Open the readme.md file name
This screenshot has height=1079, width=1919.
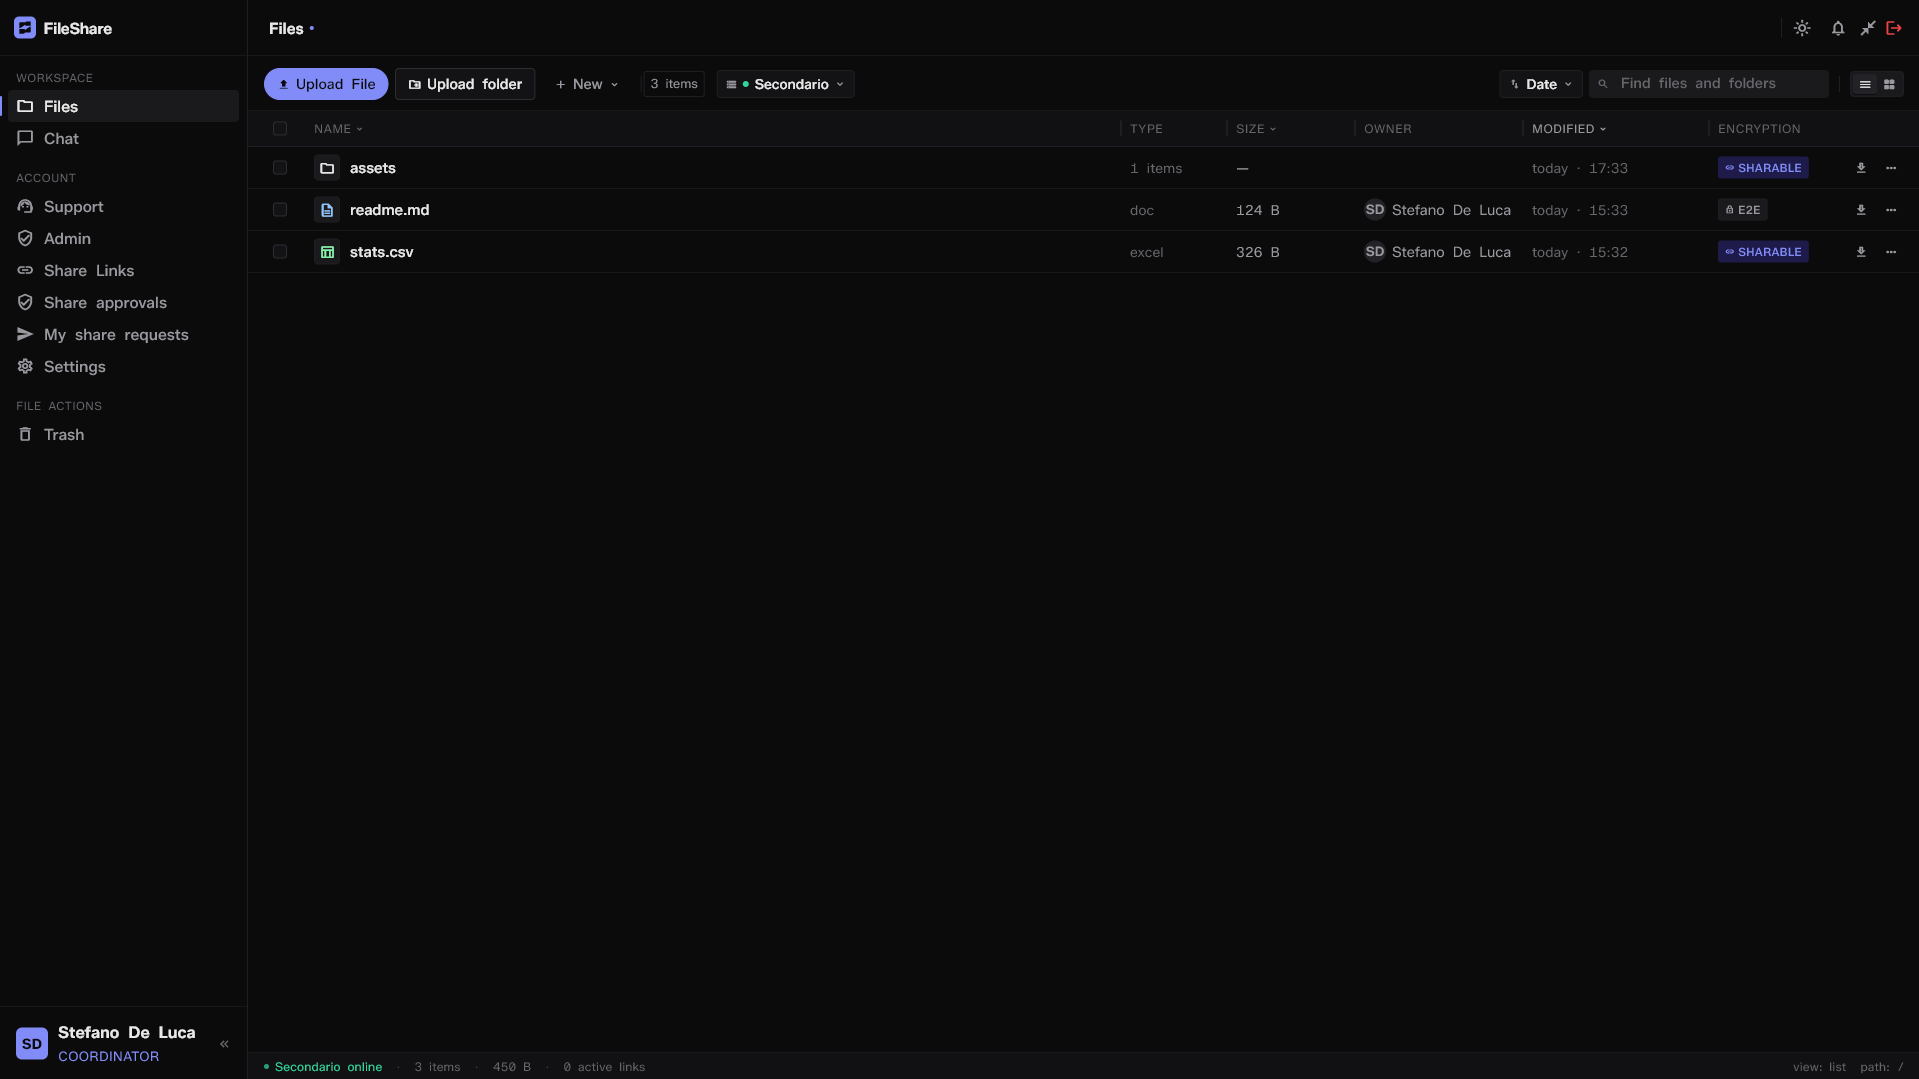point(390,210)
